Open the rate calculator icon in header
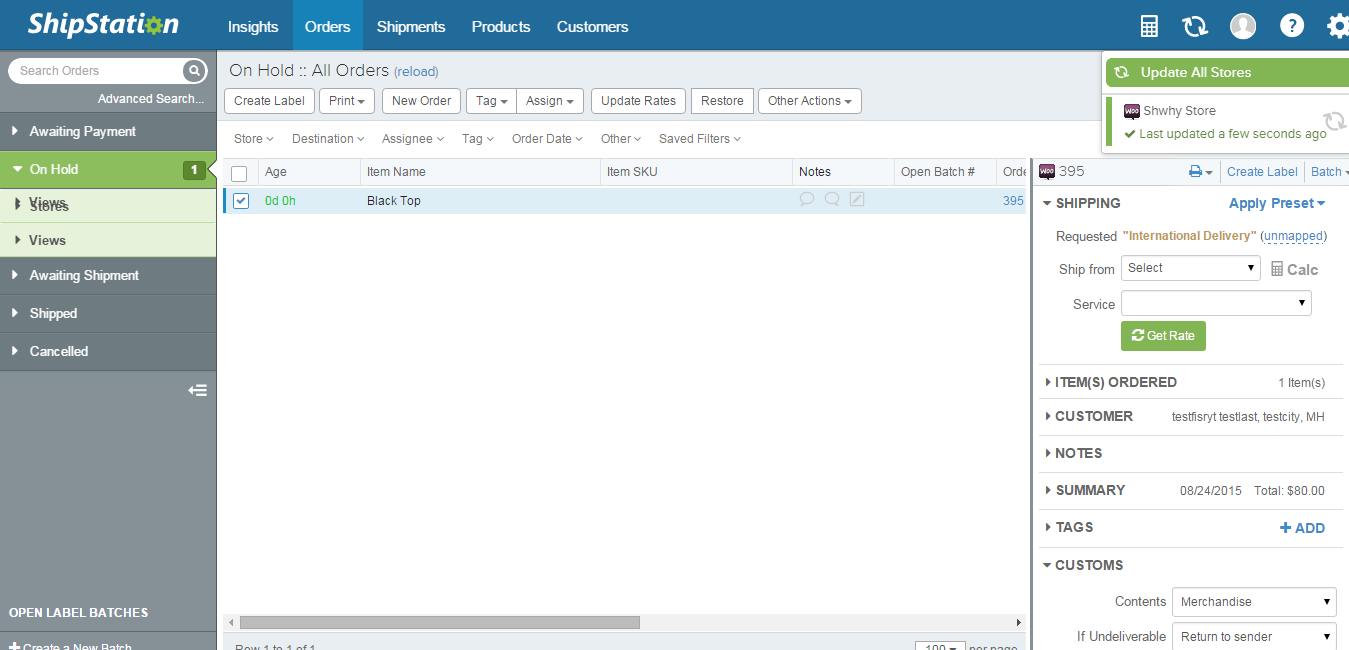The width and height of the screenshot is (1349, 650). [x=1149, y=26]
